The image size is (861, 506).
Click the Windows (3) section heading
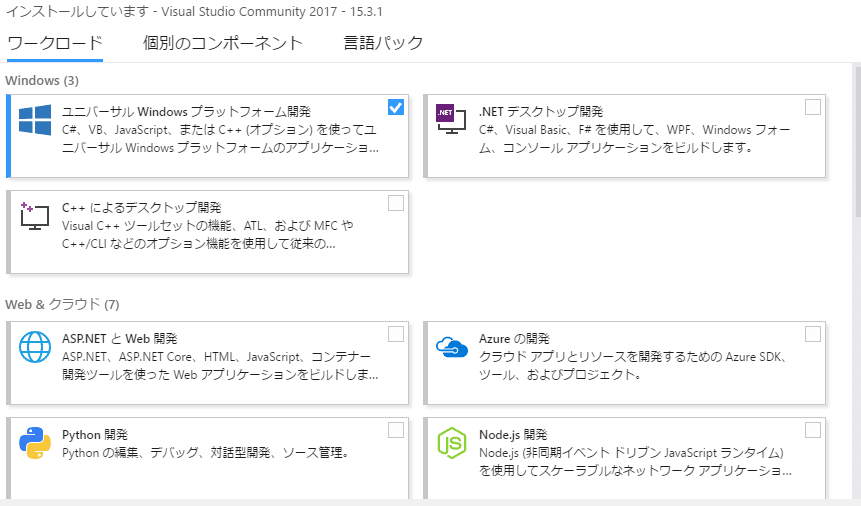coord(42,81)
